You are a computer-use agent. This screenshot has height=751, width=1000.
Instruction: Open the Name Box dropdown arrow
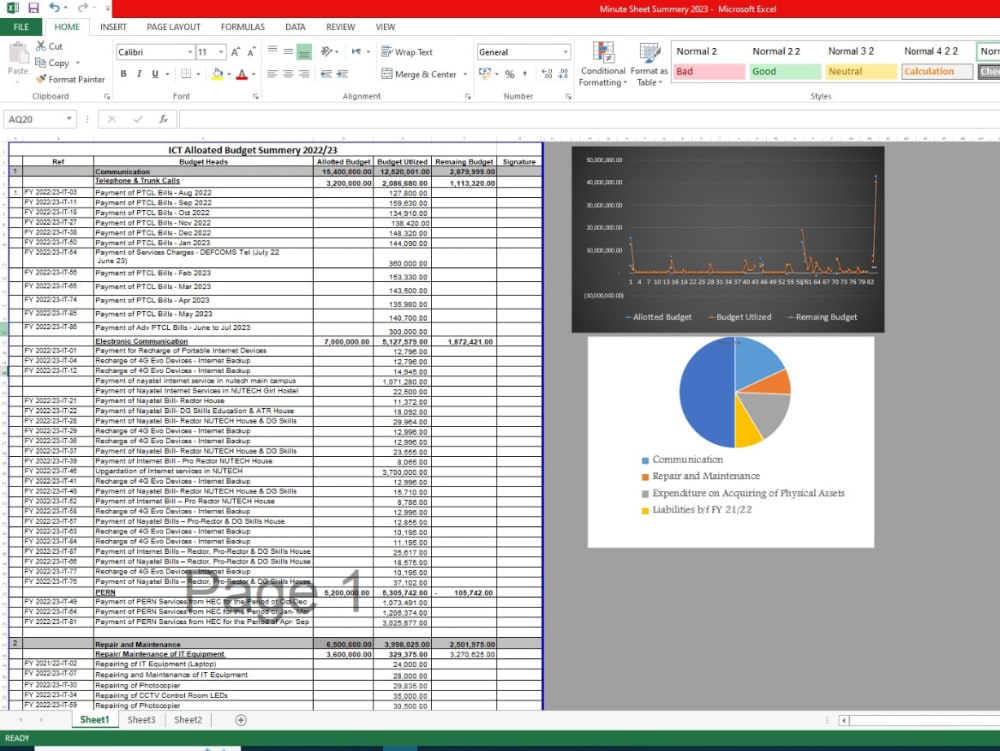[x=69, y=119]
